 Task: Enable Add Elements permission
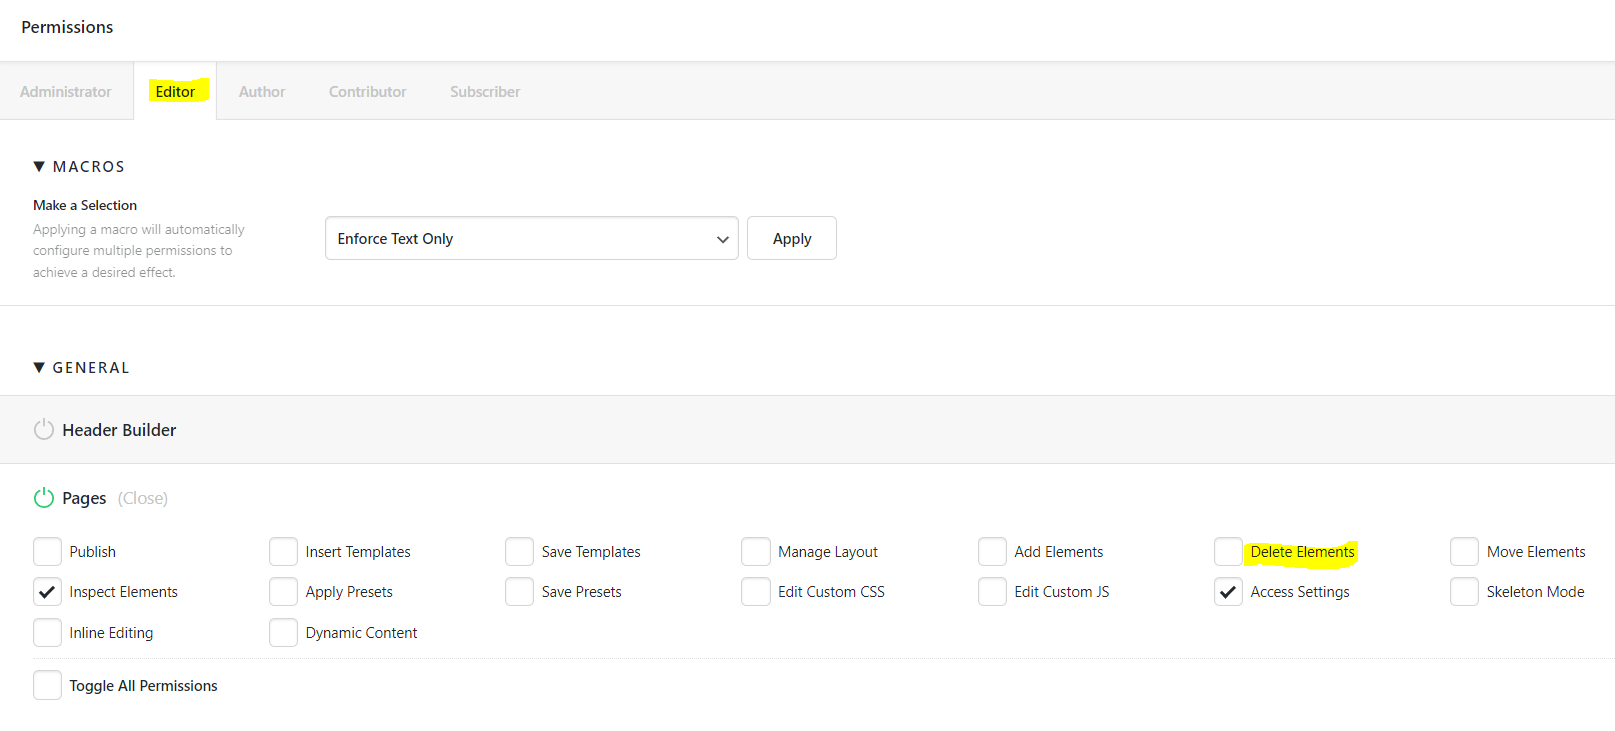point(992,551)
